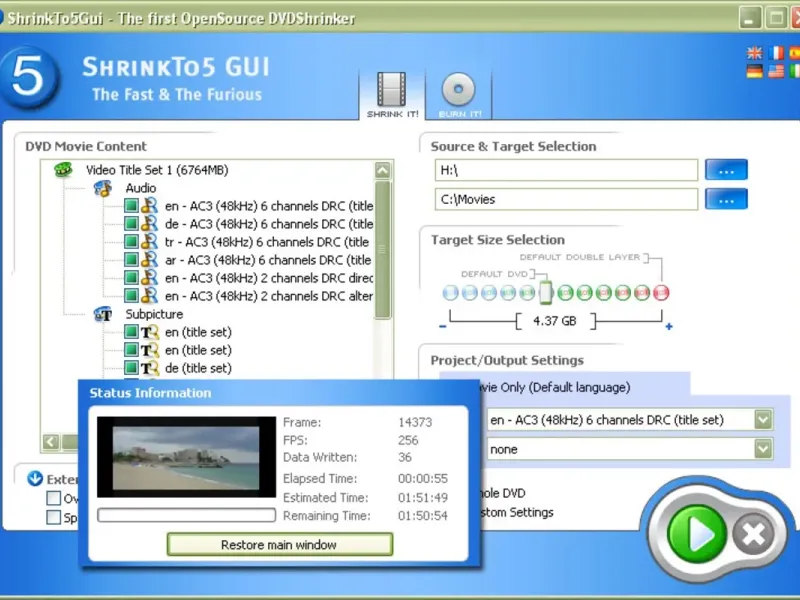The width and height of the screenshot is (800, 600).
Task: Minimize the ShrinkTo5Gui window
Action: point(749,18)
